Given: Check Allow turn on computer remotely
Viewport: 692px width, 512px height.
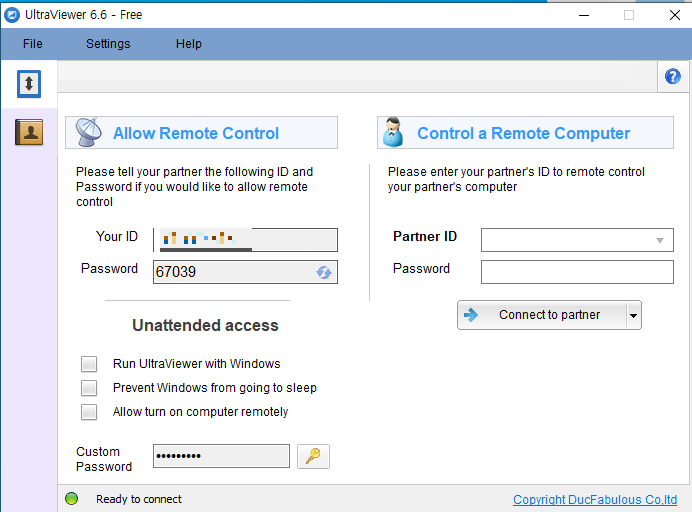Looking at the screenshot, I should [89, 412].
